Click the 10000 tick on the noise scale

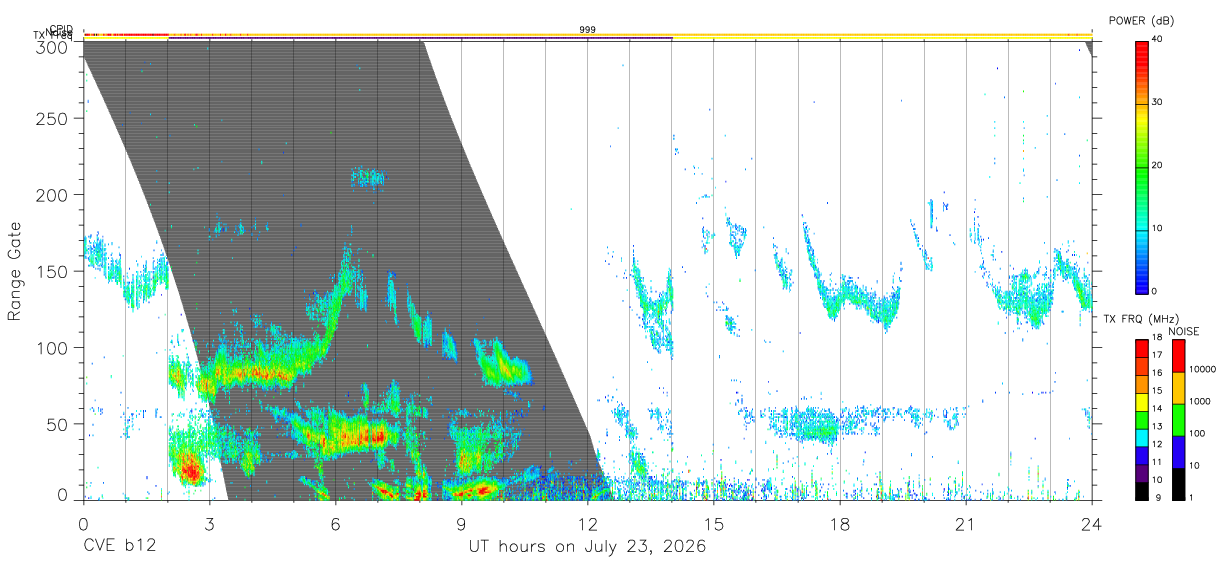point(1202,370)
